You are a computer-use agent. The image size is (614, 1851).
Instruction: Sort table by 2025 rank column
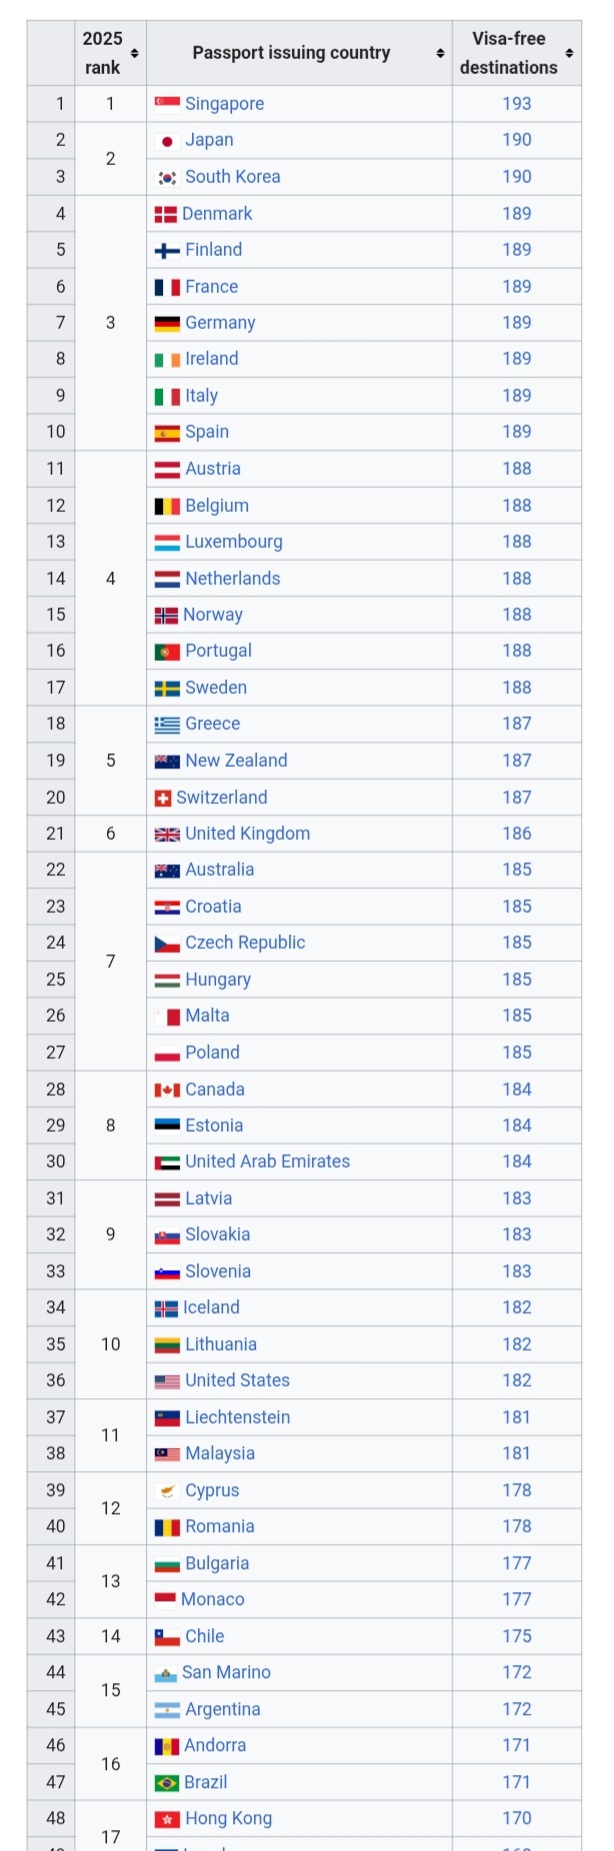click(x=134, y=53)
